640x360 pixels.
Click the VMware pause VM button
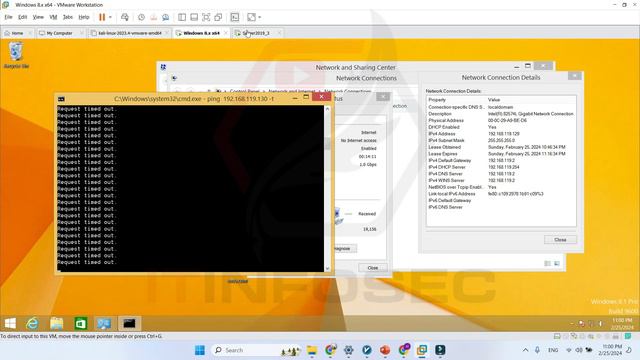[102, 17]
